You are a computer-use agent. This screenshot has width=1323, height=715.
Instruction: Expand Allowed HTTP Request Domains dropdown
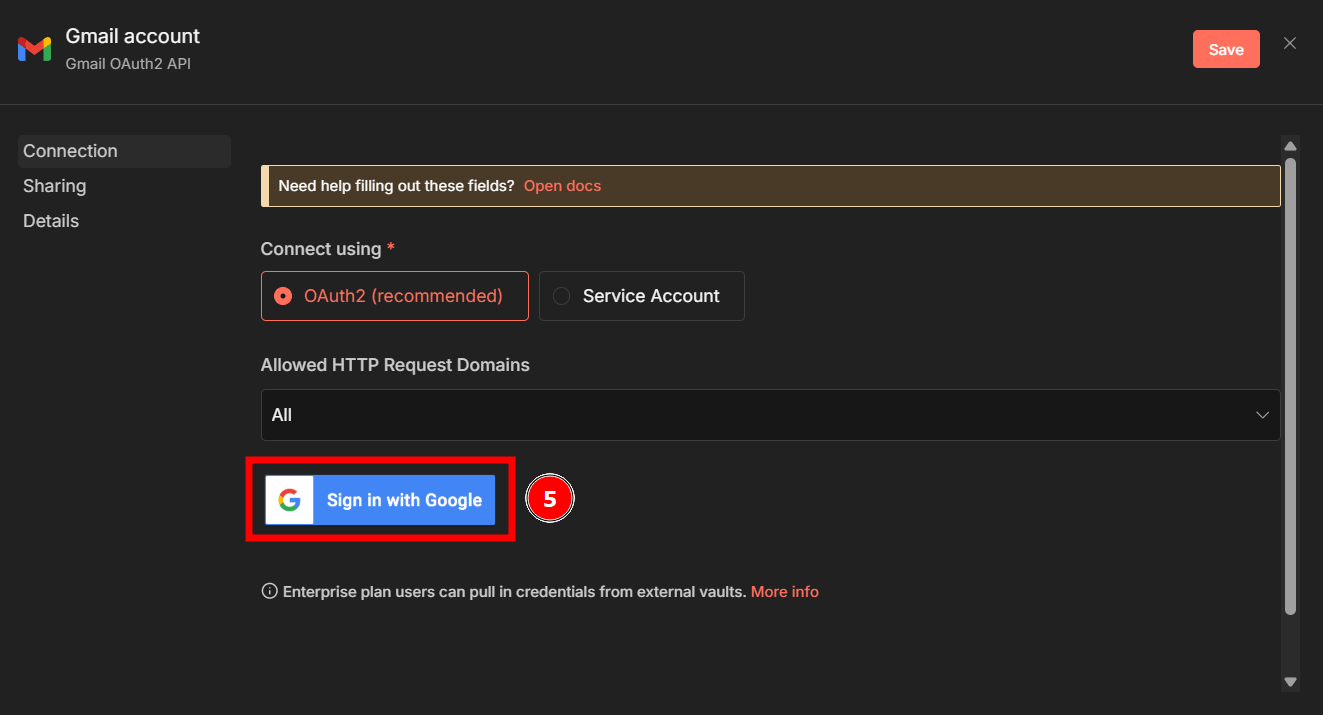[x=770, y=415]
